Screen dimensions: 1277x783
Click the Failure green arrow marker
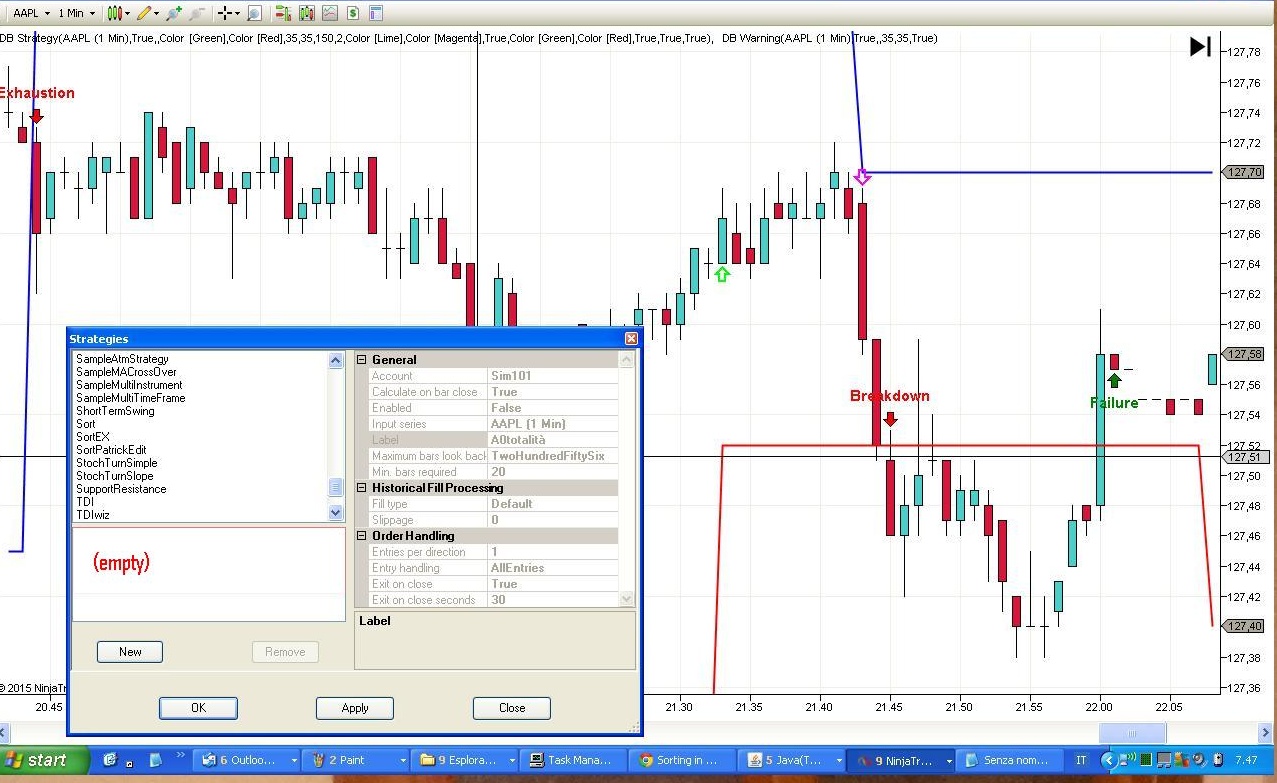[1114, 380]
